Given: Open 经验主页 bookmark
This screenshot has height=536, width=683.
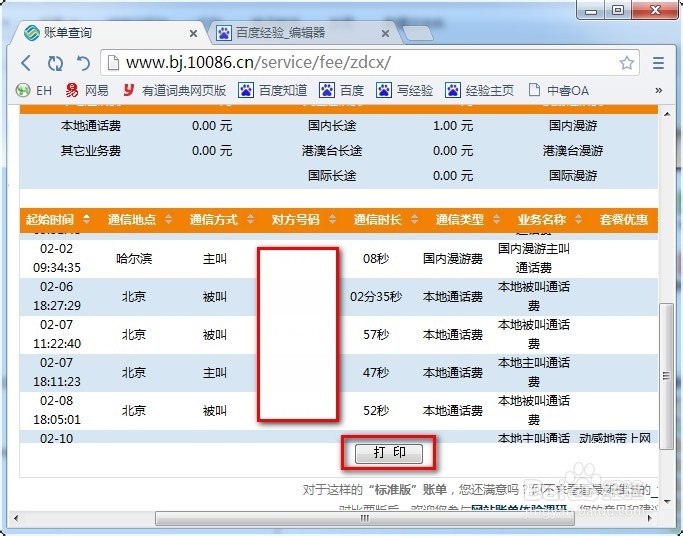Looking at the screenshot, I should coord(480,91).
